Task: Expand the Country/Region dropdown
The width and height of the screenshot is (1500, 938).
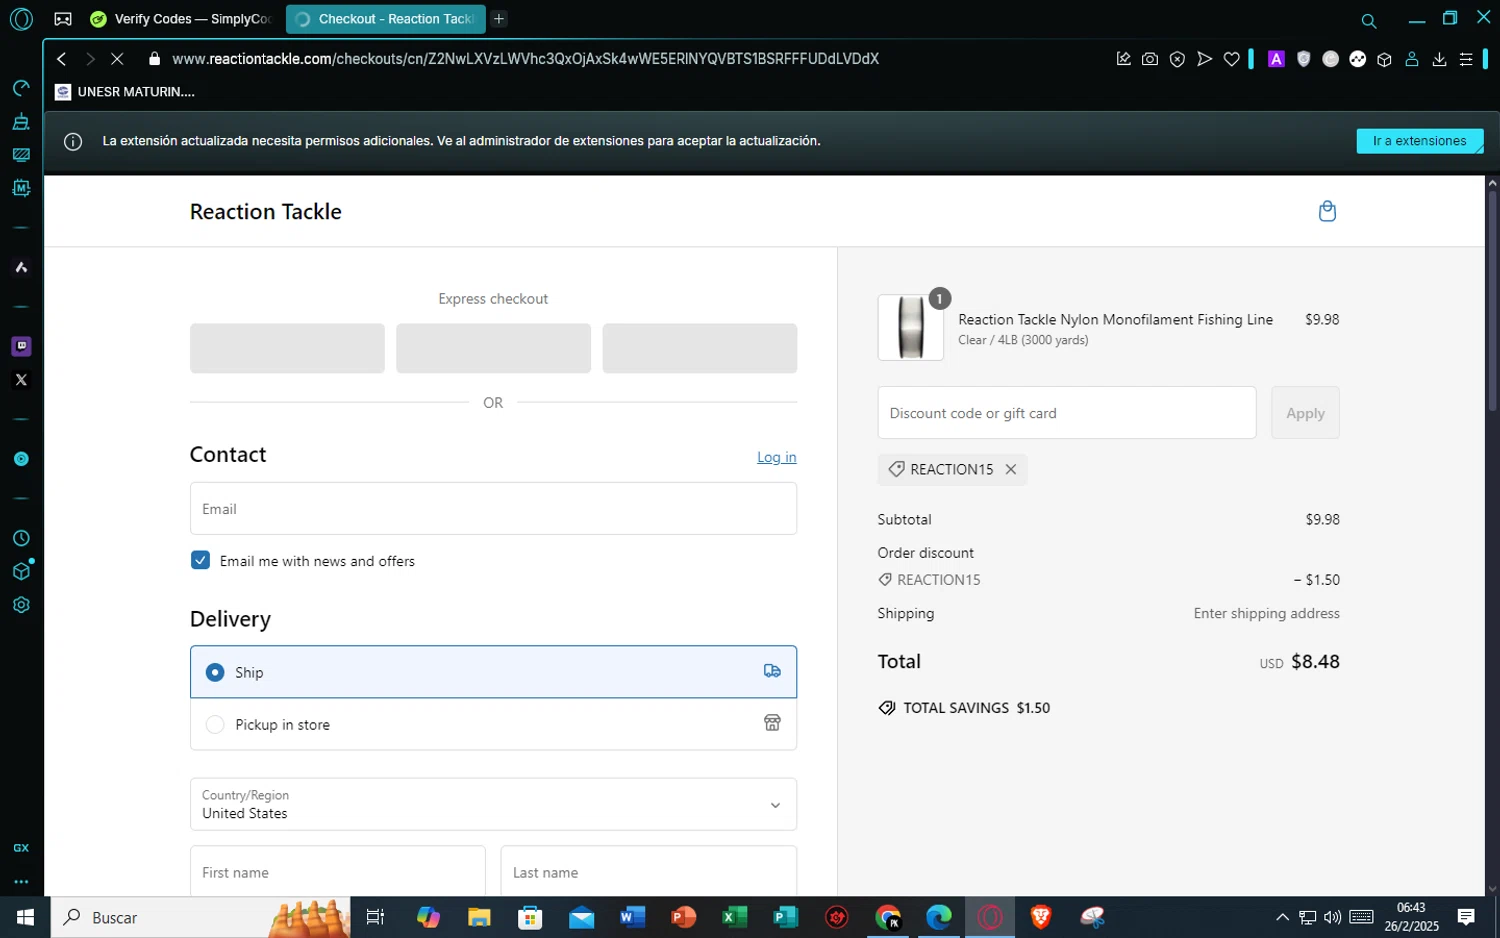Action: (493, 804)
